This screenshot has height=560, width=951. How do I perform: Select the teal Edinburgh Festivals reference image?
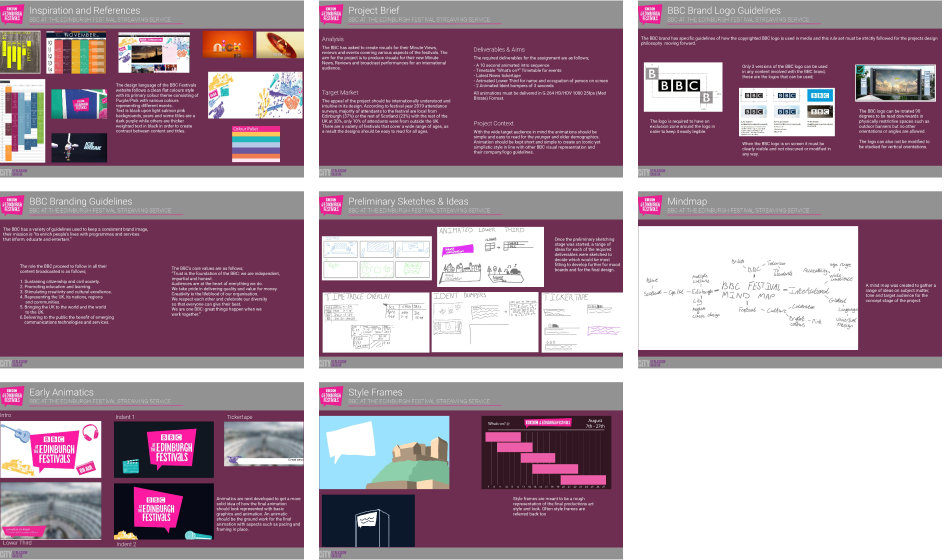click(x=79, y=104)
